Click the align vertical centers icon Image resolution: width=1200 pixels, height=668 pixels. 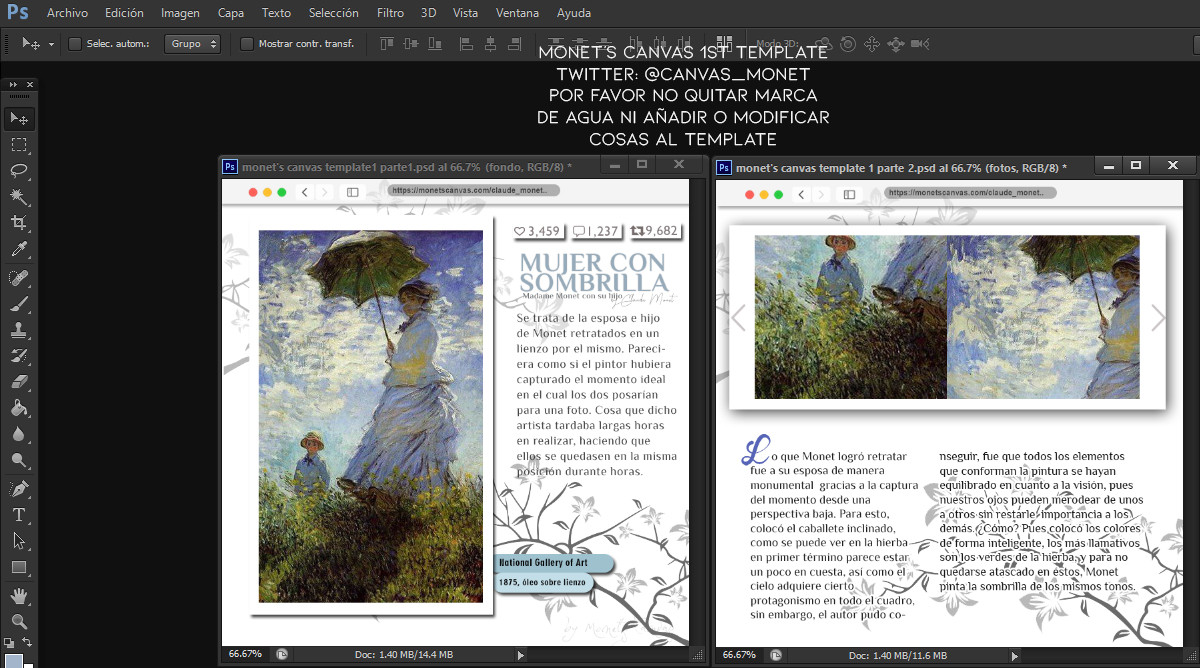pos(410,44)
